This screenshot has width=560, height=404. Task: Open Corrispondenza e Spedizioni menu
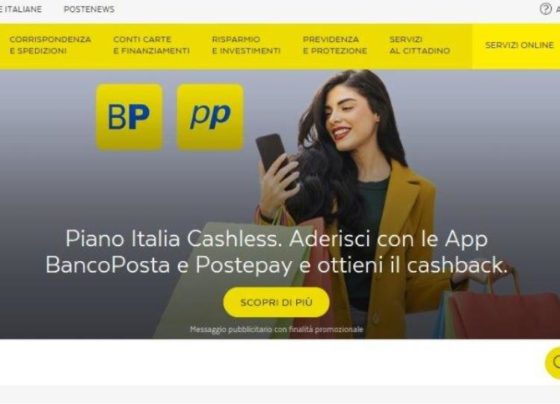point(50,45)
